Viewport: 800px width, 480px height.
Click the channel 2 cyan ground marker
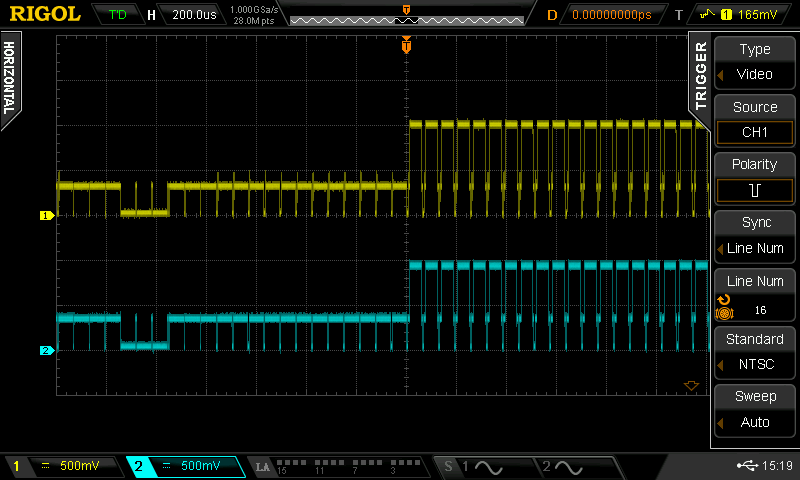click(x=45, y=350)
